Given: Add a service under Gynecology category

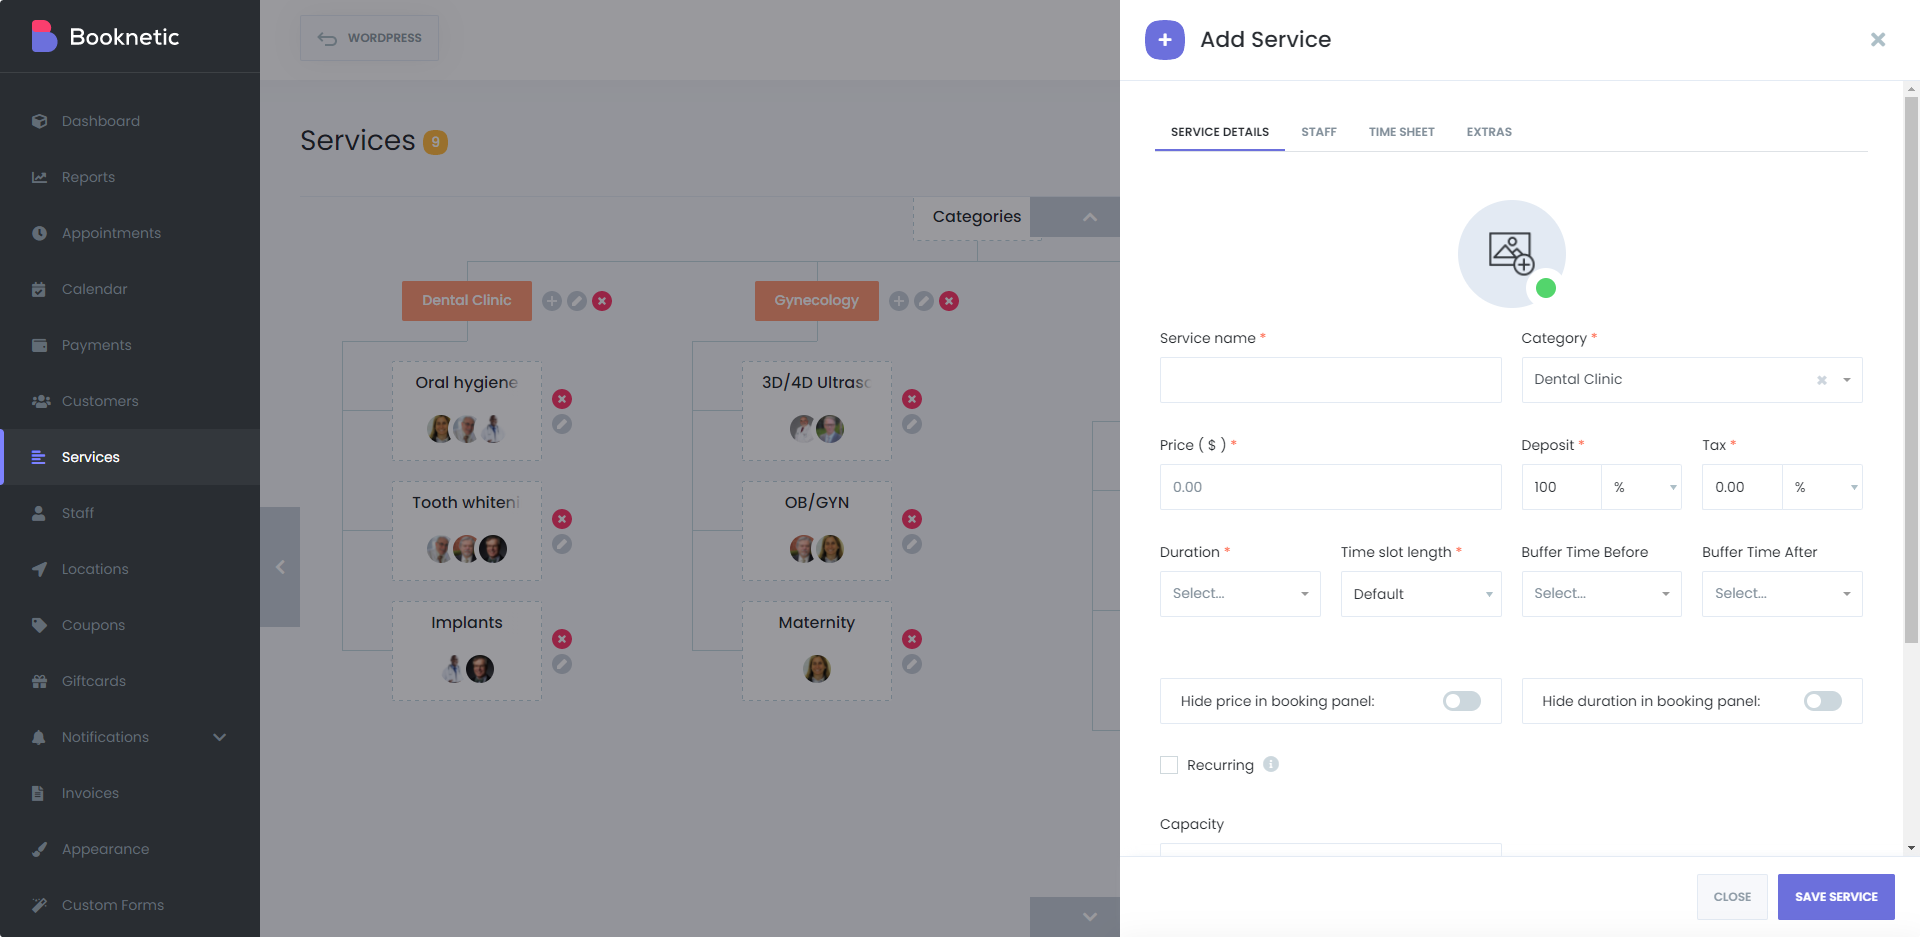Looking at the screenshot, I should (x=899, y=301).
